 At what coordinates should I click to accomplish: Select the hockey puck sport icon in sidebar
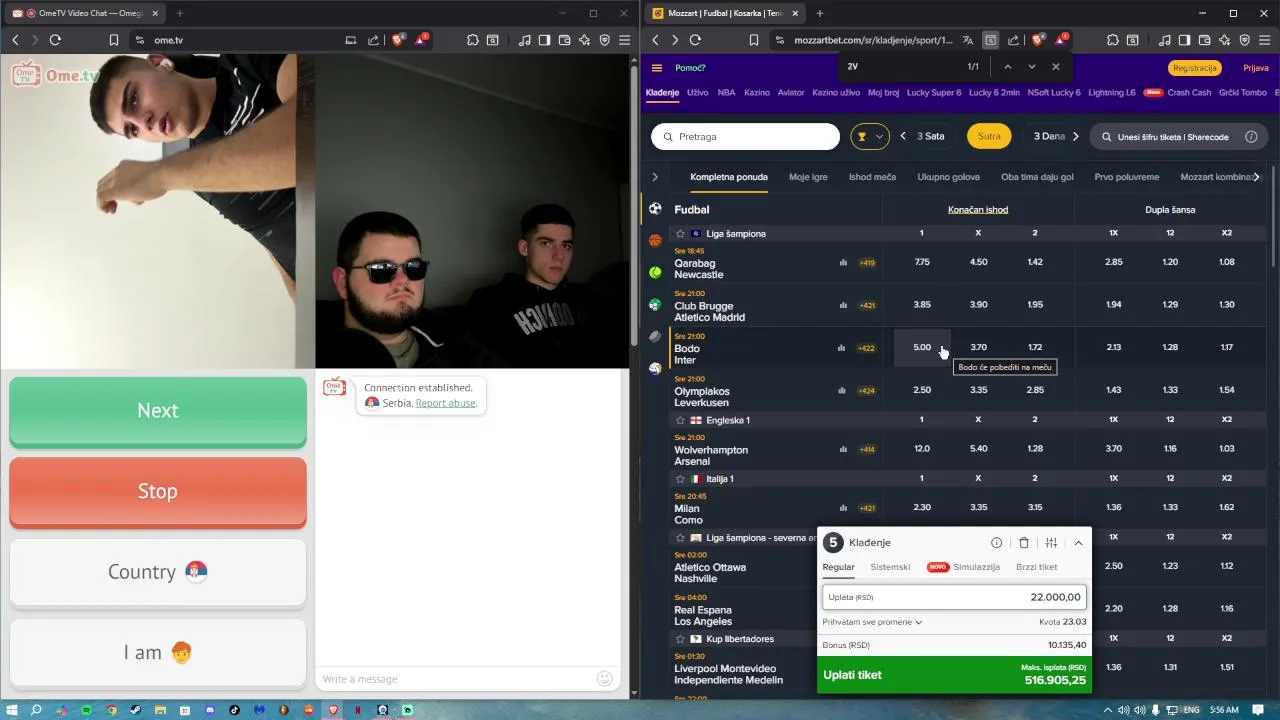(655, 336)
